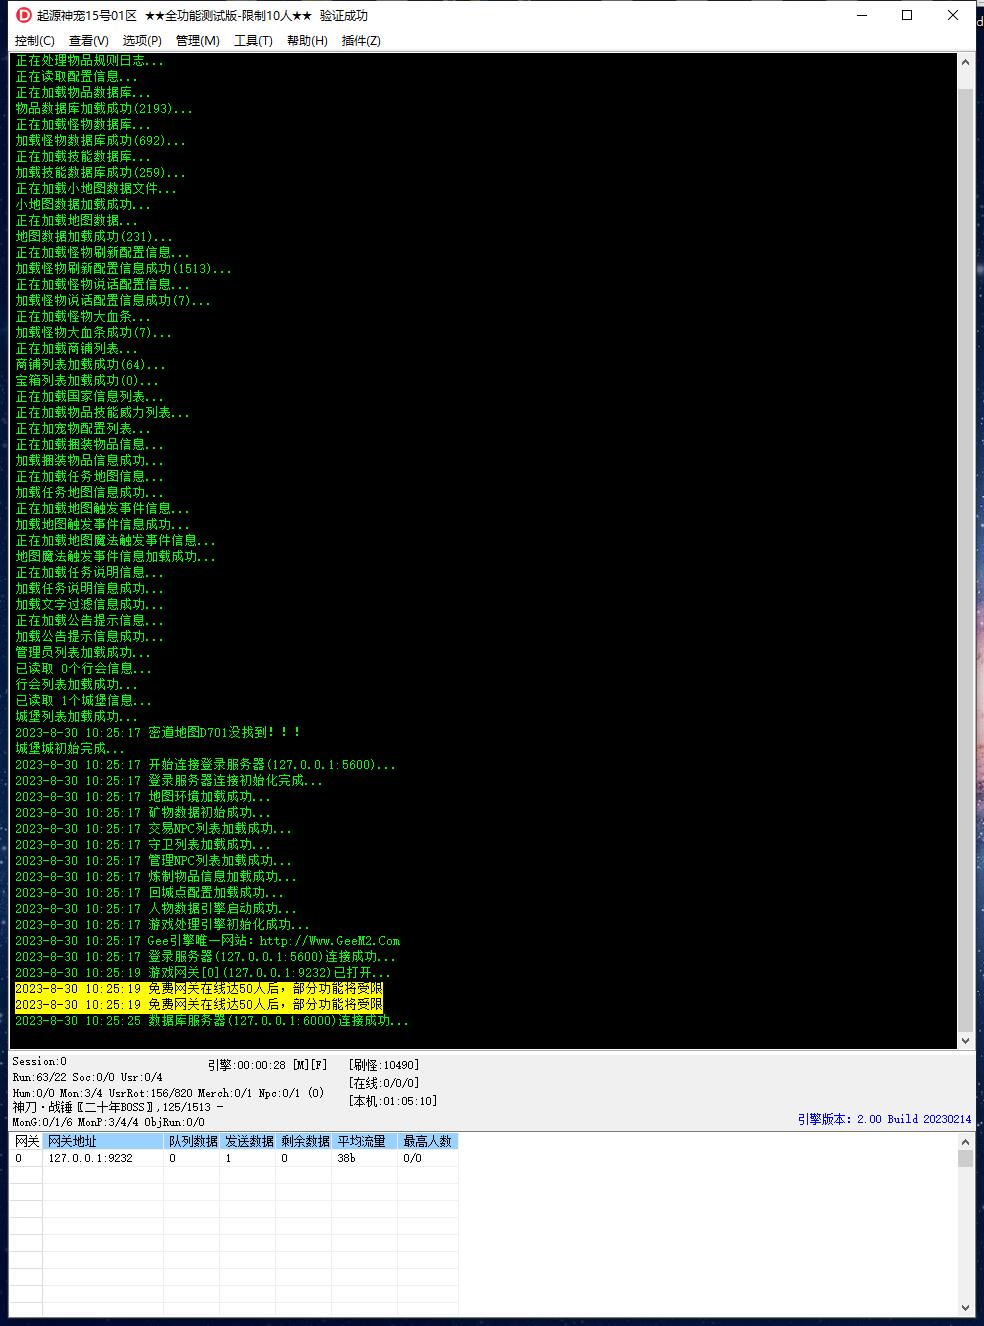The width and height of the screenshot is (984, 1326).
Task: Minimize the engine window
Action: pyautogui.click(x=861, y=15)
